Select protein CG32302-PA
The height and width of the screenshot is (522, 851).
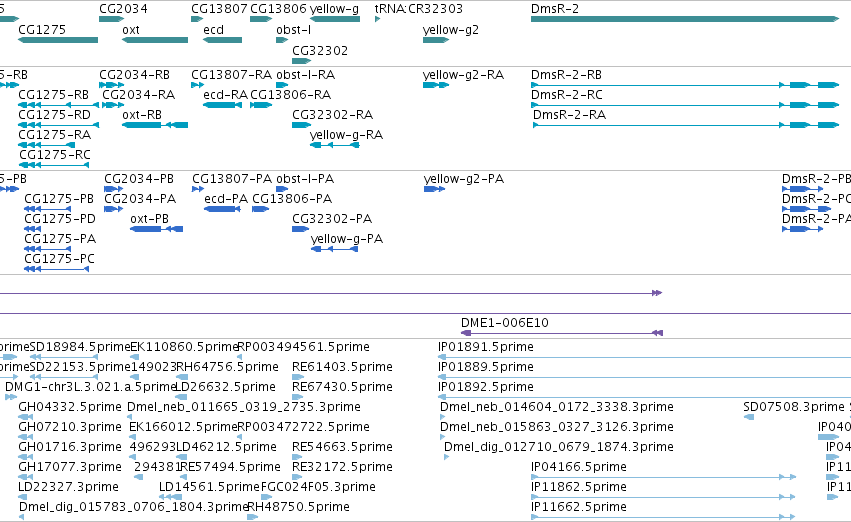(301, 229)
